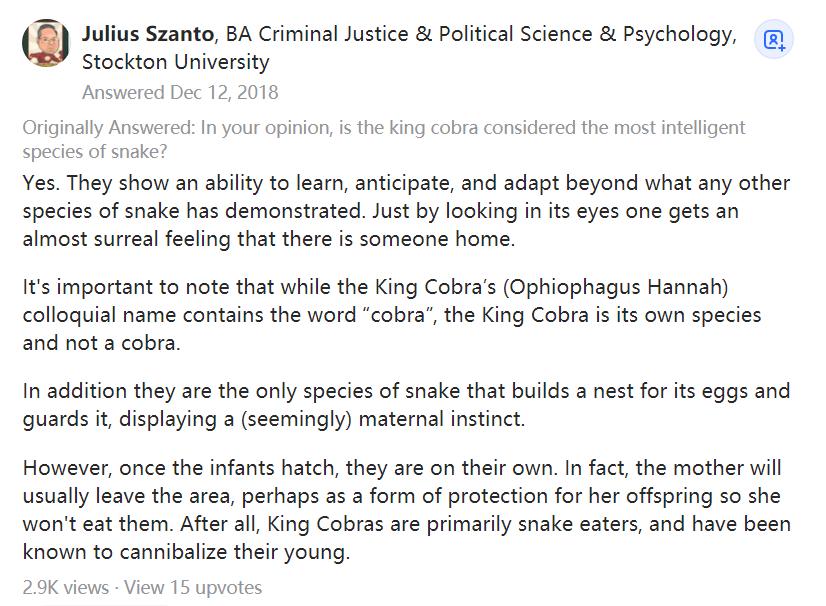Click the "Stockton University" credential text

click(x=176, y=62)
